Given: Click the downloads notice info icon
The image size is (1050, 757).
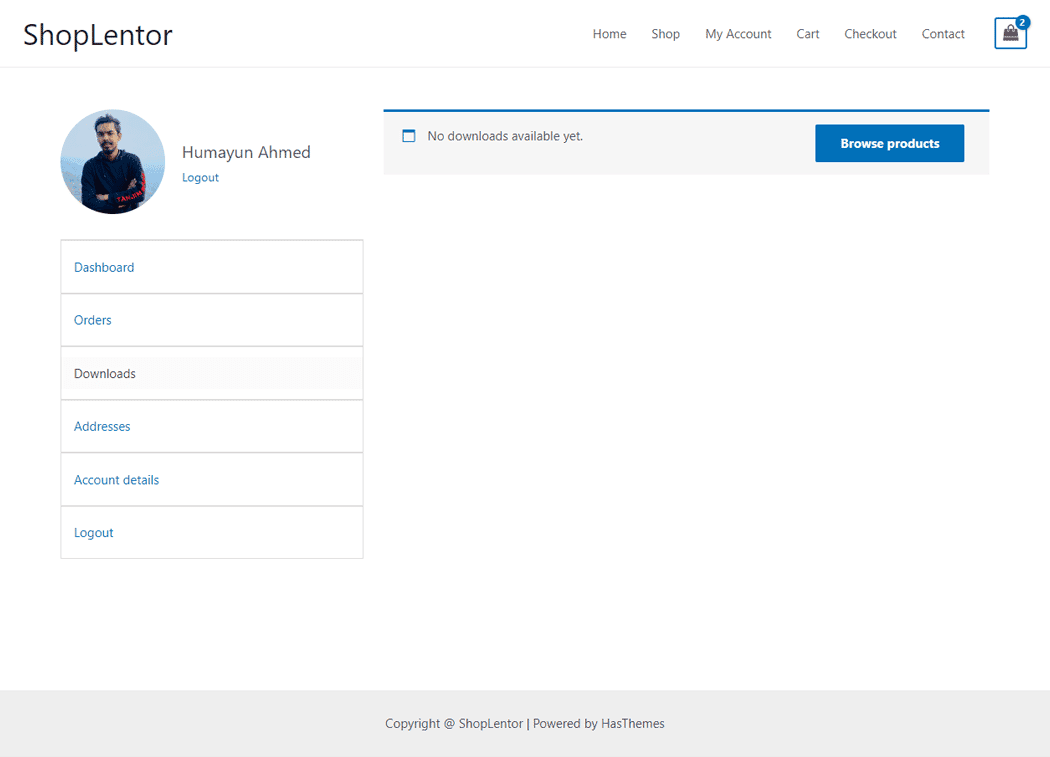Looking at the screenshot, I should coord(408,135).
